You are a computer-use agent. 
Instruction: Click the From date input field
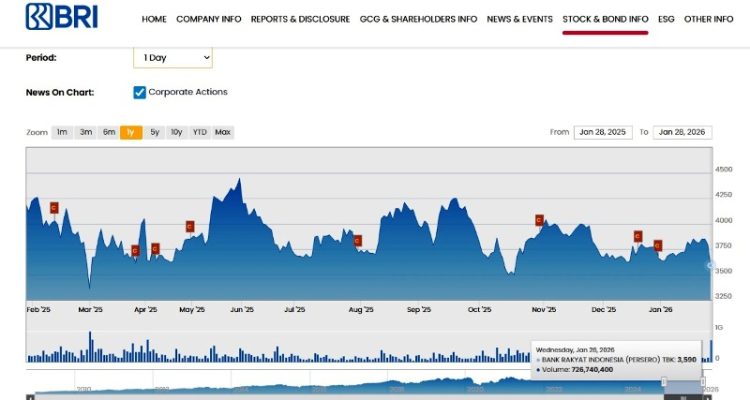pos(602,132)
